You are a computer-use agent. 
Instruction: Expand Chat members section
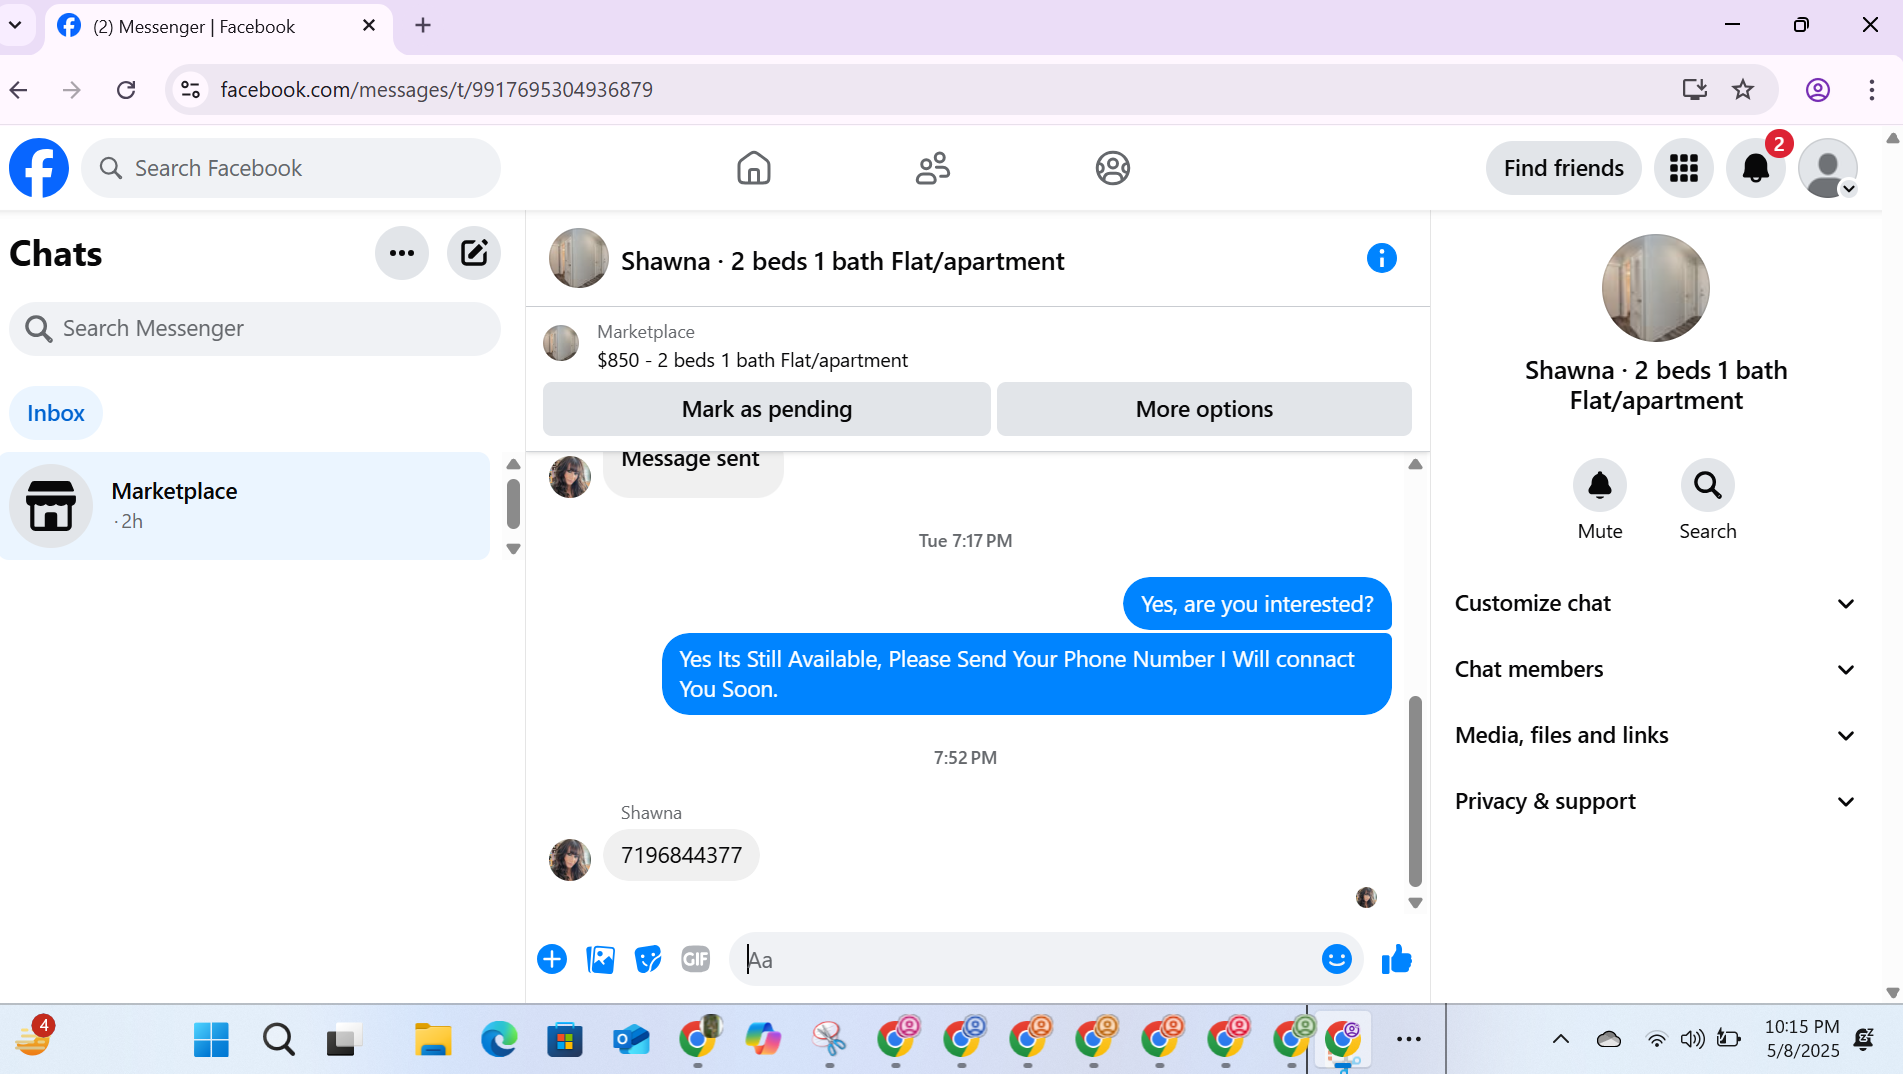click(1655, 669)
